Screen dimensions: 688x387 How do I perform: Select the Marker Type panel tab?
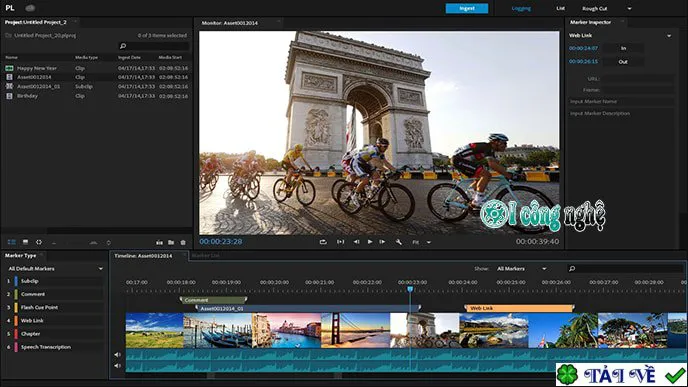point(21,255)
